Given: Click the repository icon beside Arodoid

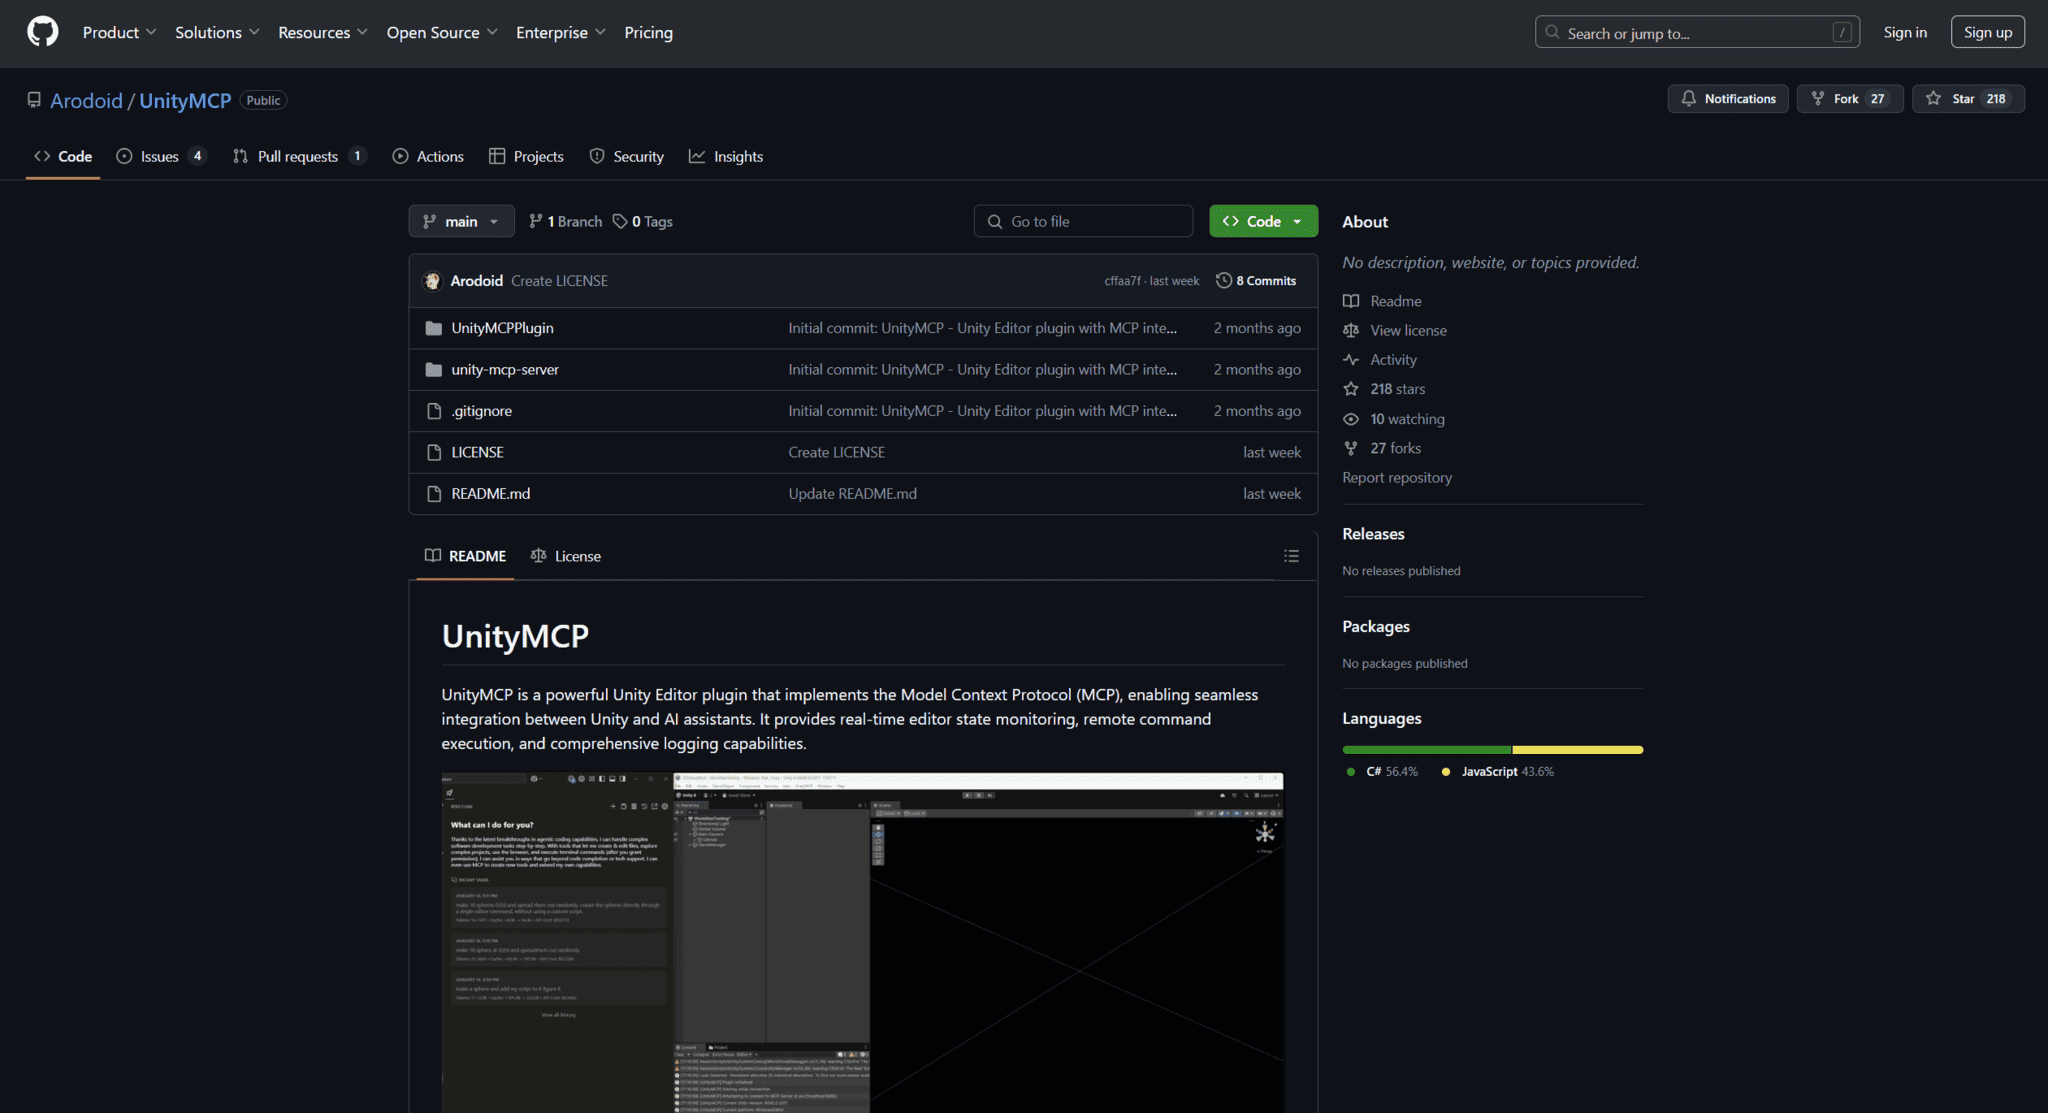Looking at the screenshot, I should click(34, 100).
